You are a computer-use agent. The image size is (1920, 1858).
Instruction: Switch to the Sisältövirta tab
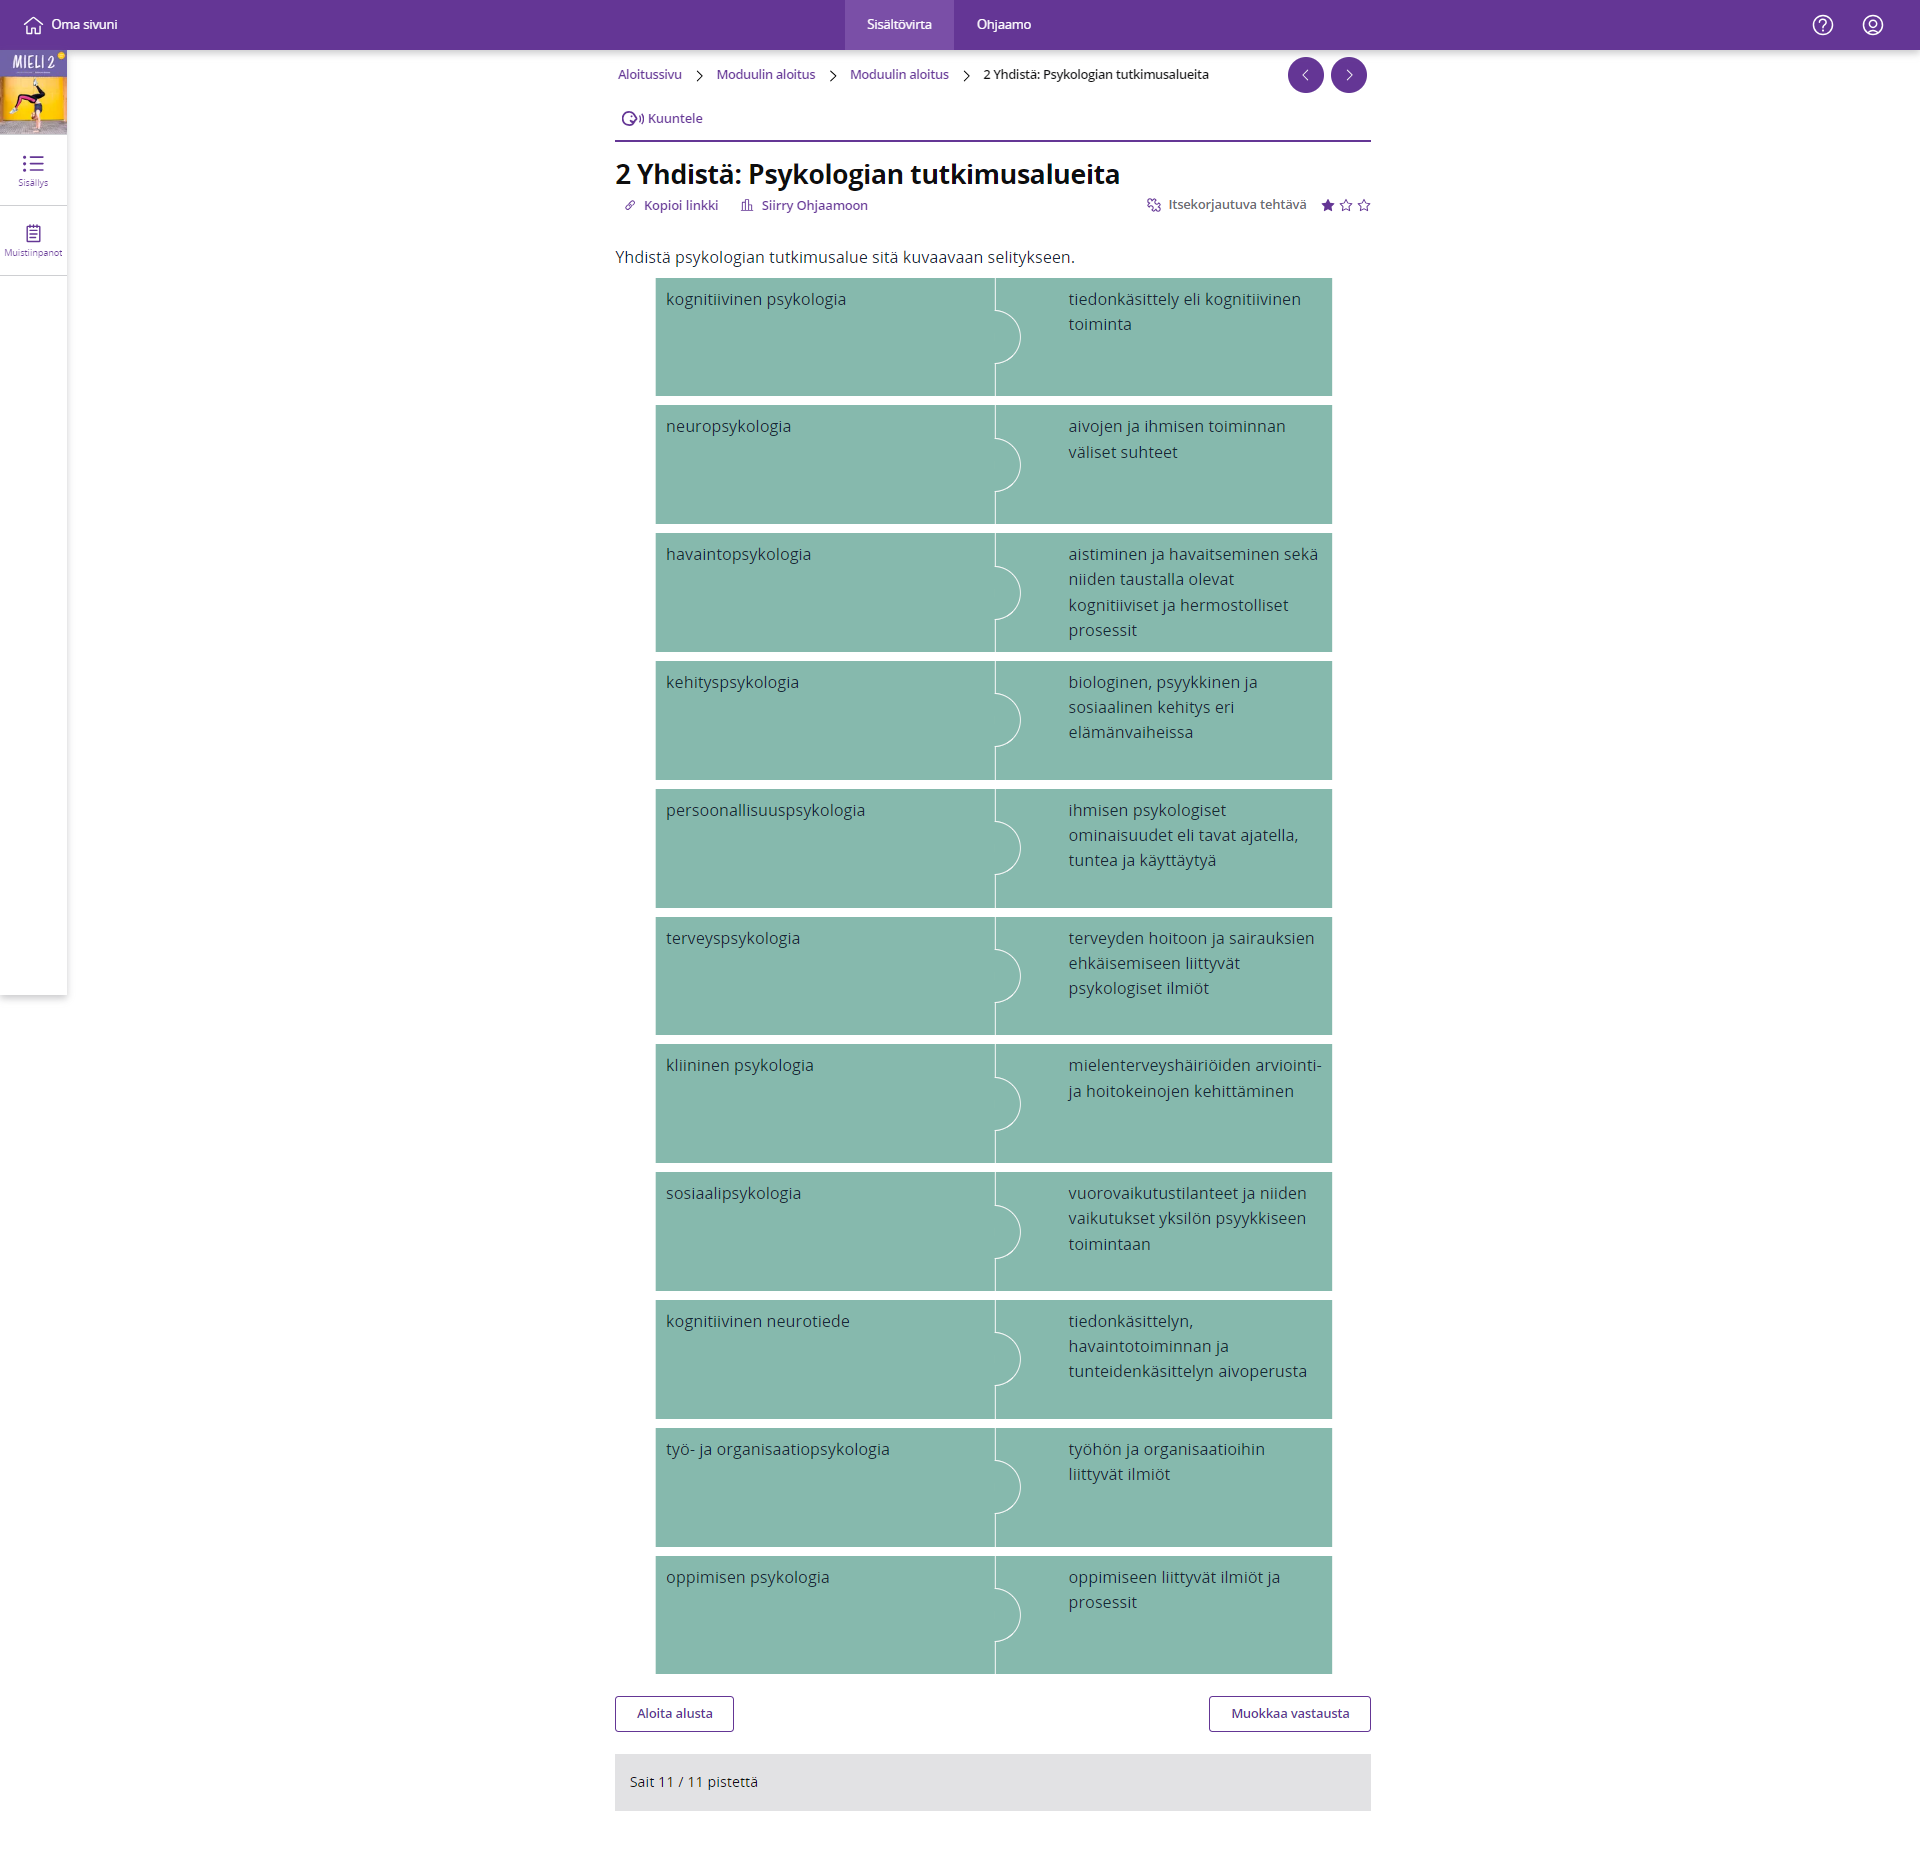898,25
